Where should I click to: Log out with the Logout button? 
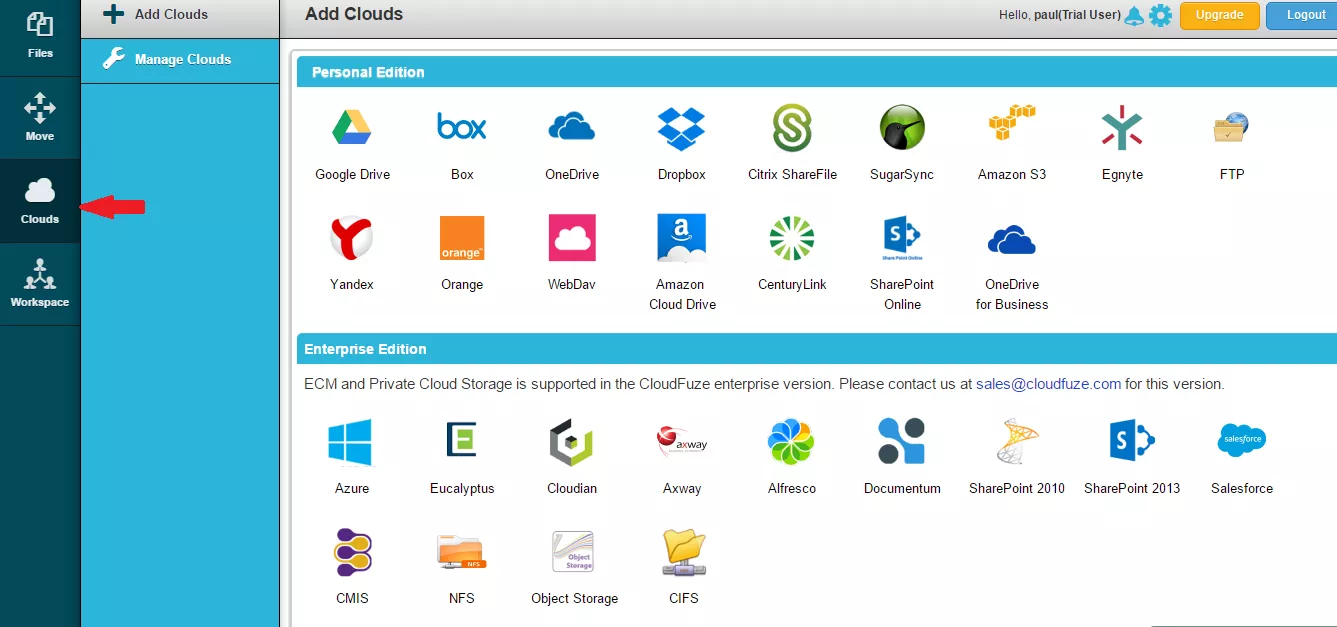(1303, 15)
